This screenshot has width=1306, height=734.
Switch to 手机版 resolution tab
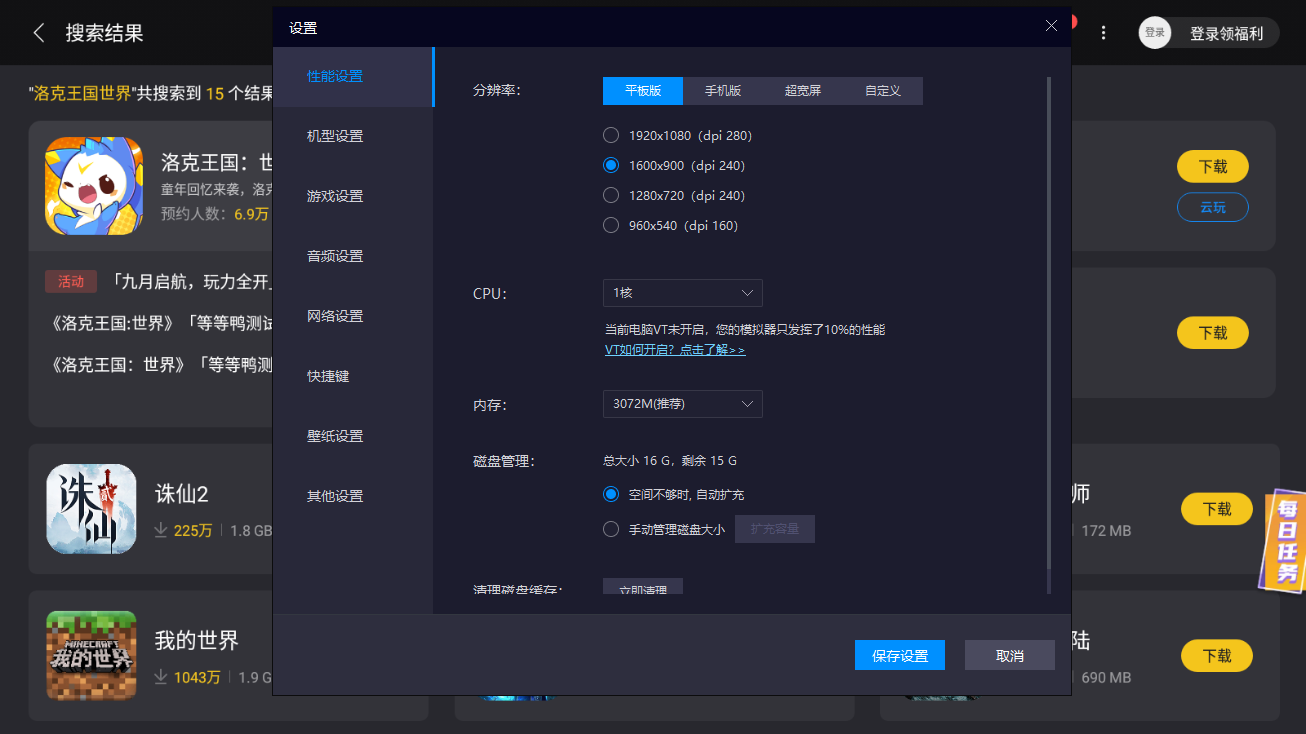[723, 90]
